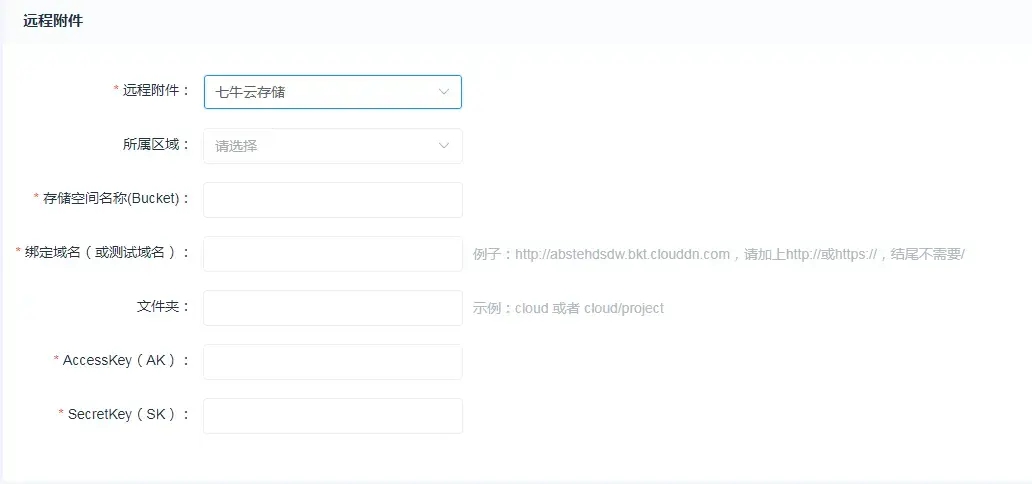Viewport: 1032px width, 484px height.
Task: Click the 示例 cloud/project folder hint text
Action: pyautogui.click(x=568, y=308)
